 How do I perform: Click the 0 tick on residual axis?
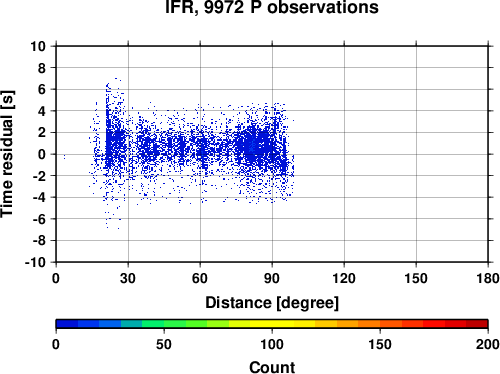click(42, 154)
